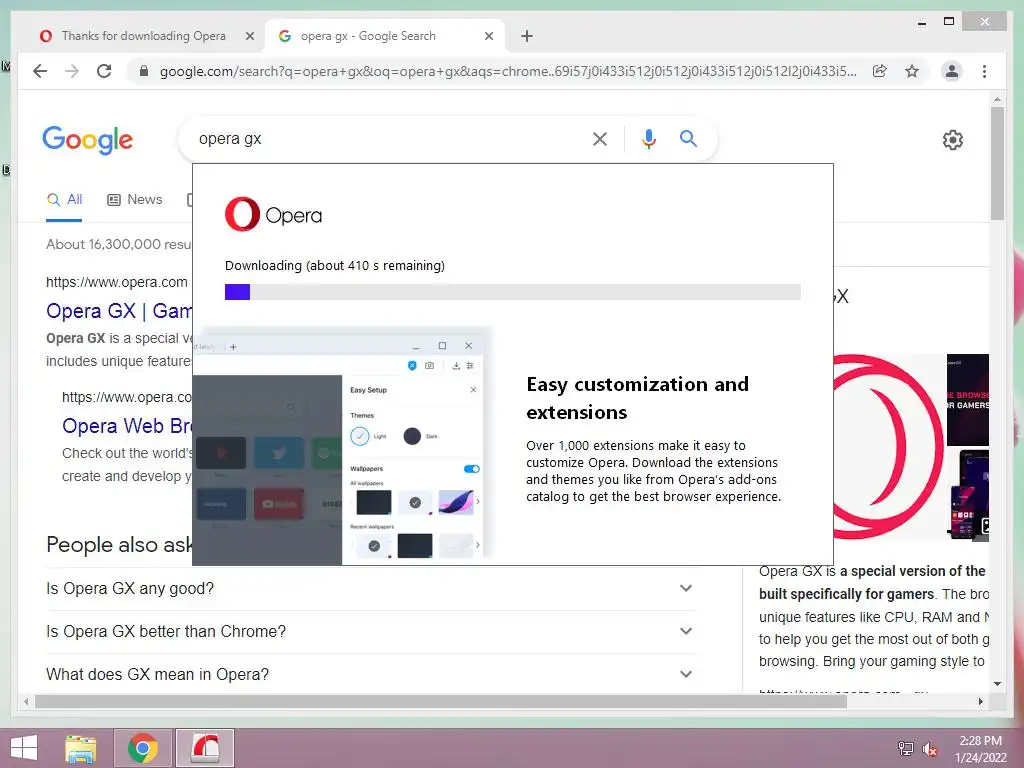Screen dimensions: 1024x768
Task: Go back to the previous page
Action: 40,71
